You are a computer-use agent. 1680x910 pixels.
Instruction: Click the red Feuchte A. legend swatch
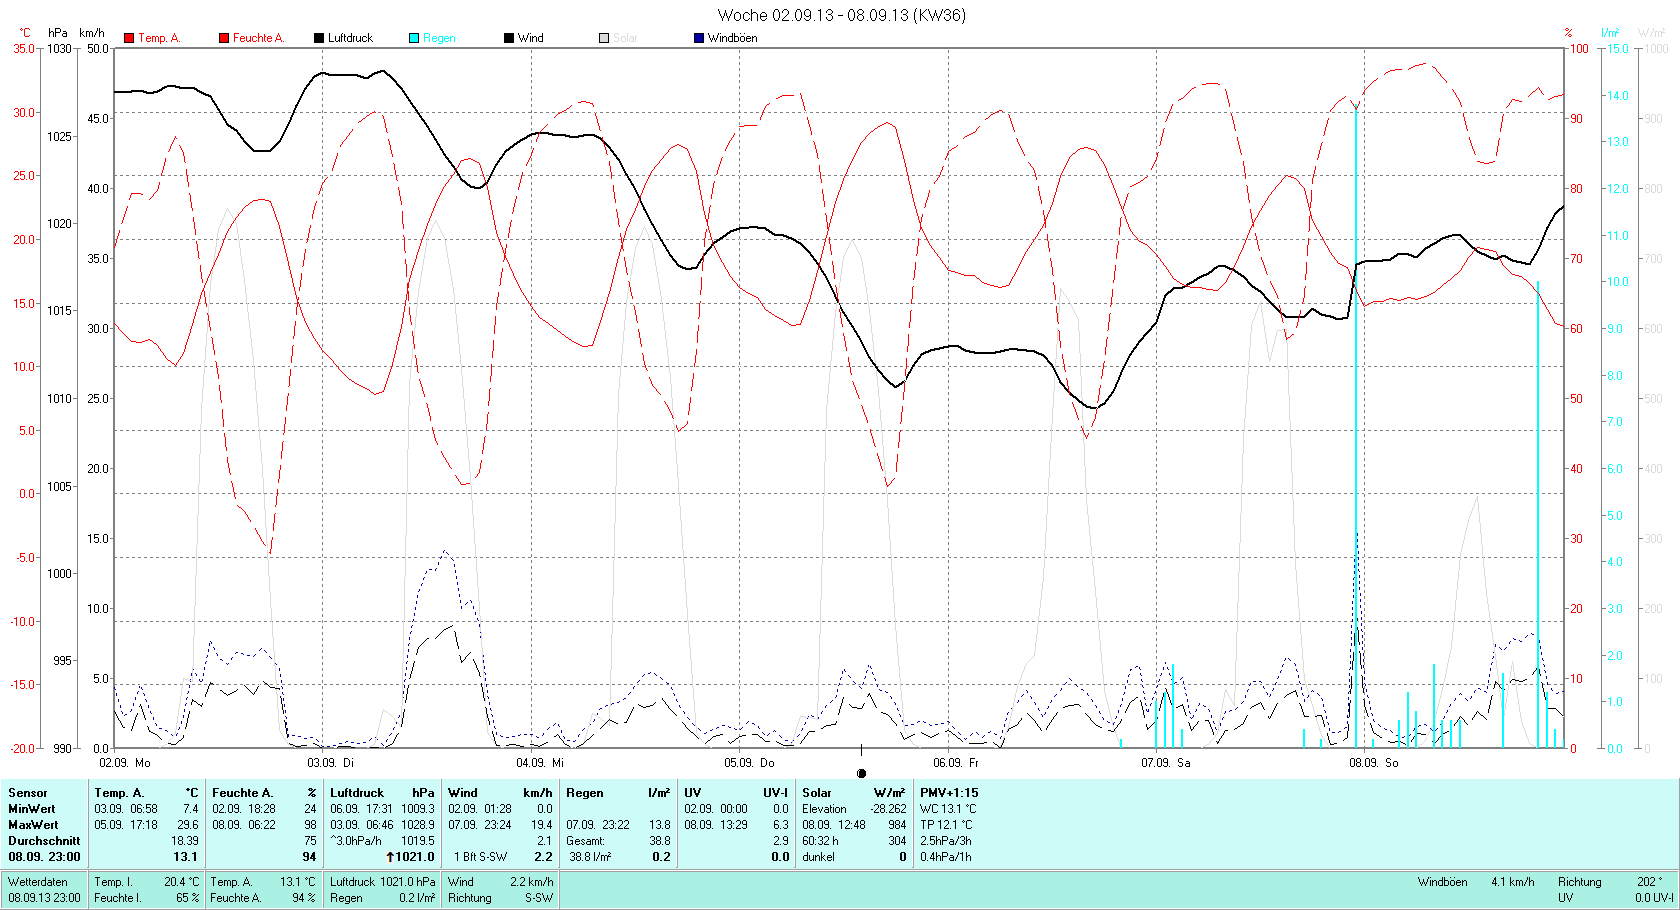click(x=224, y=38)
